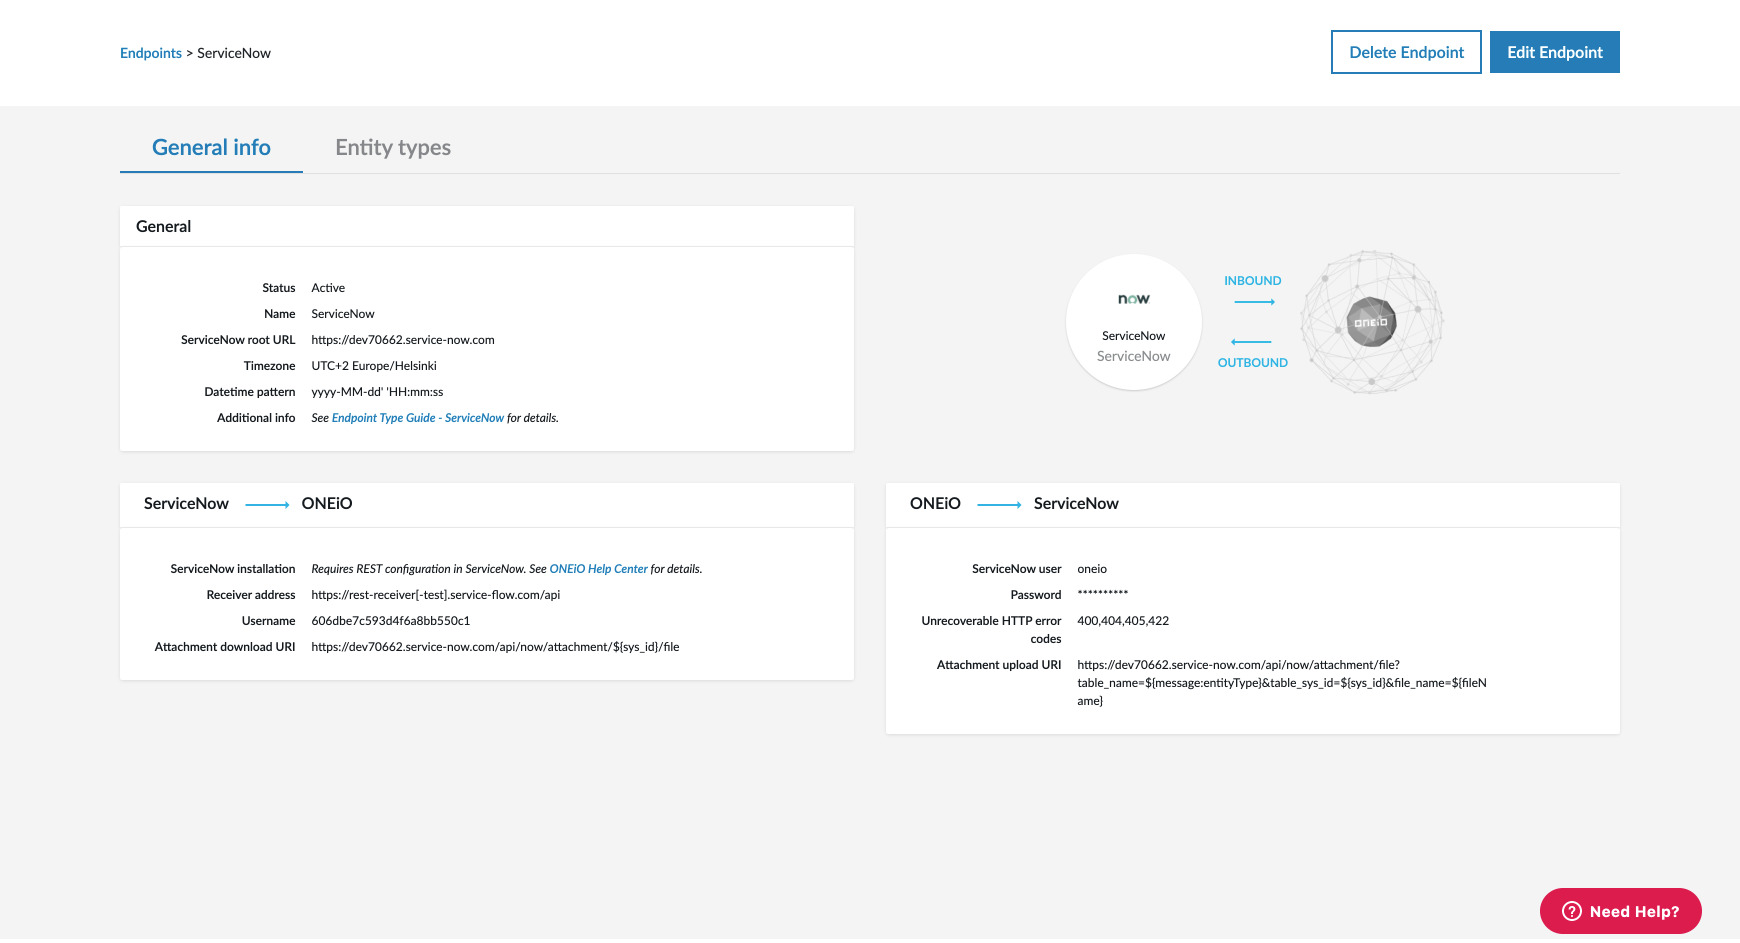Click the Status value Active
This screenshot has width=1740, height=943.
[328, 288]
